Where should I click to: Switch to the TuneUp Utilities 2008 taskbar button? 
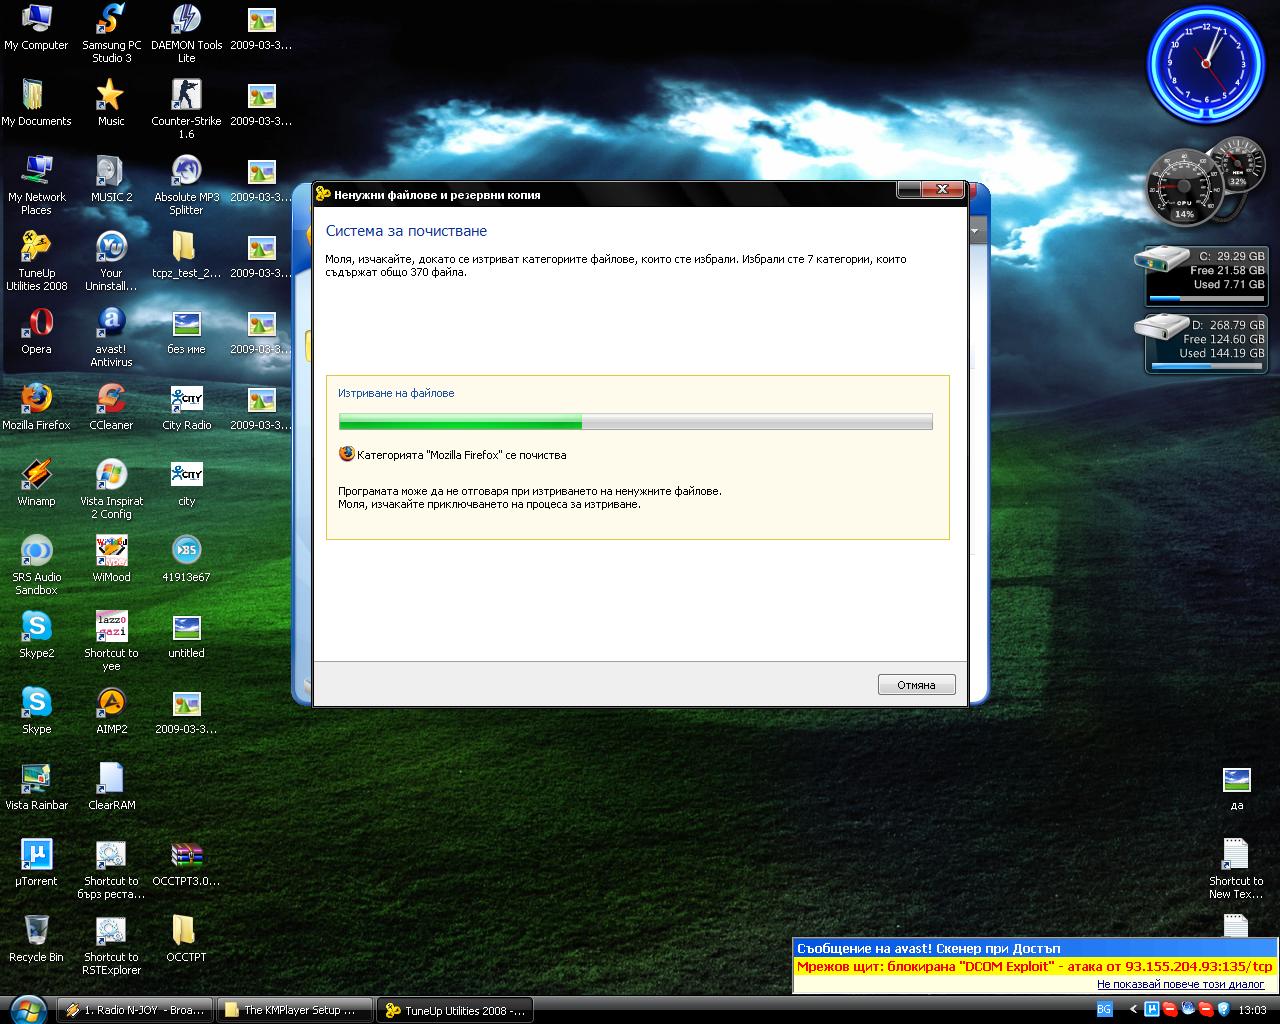click(455, 1010)
